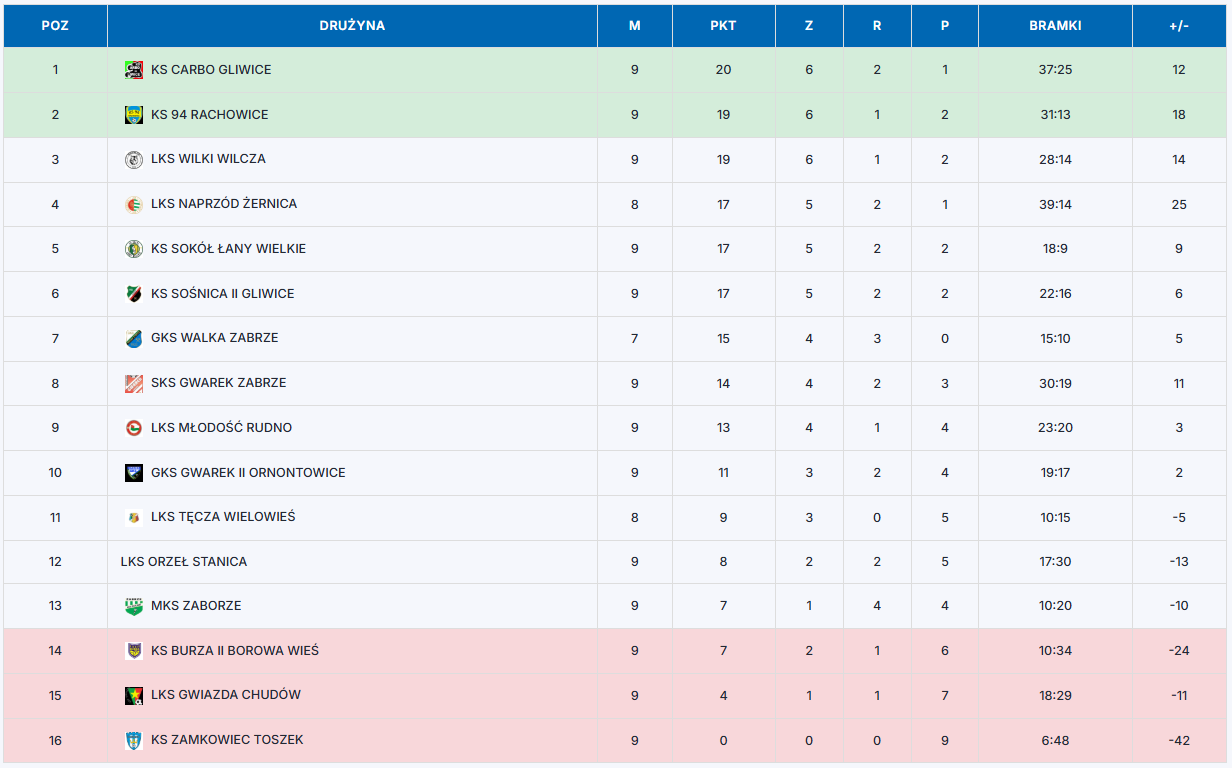
Task: Click the +/- goal difference header
Action: [x=1179, y=26]
